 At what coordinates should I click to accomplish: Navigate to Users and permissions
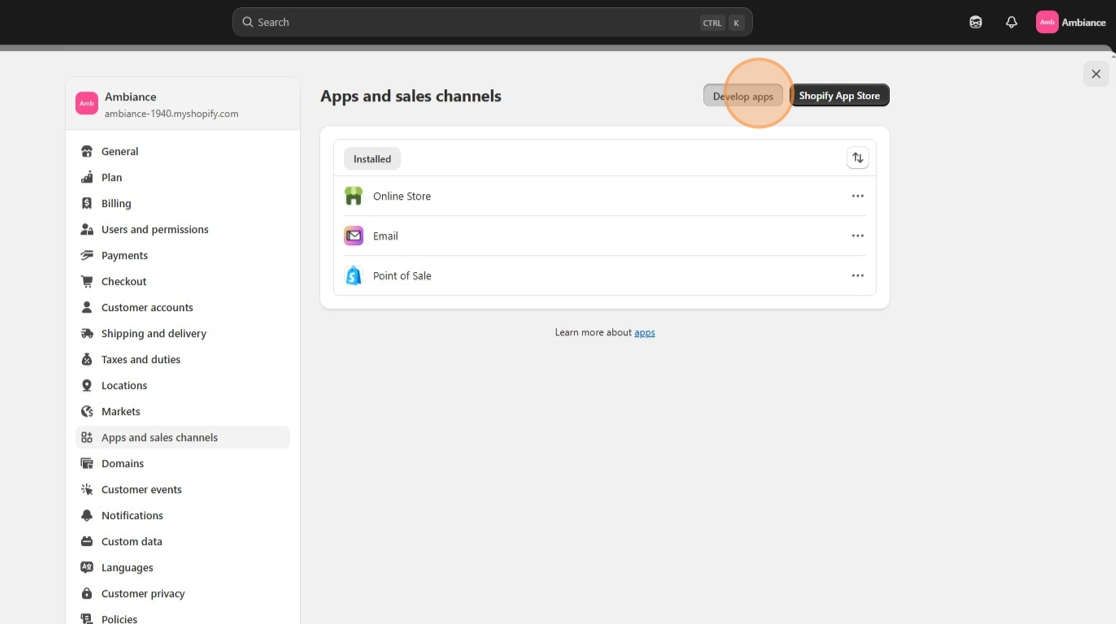coord(154,229)
